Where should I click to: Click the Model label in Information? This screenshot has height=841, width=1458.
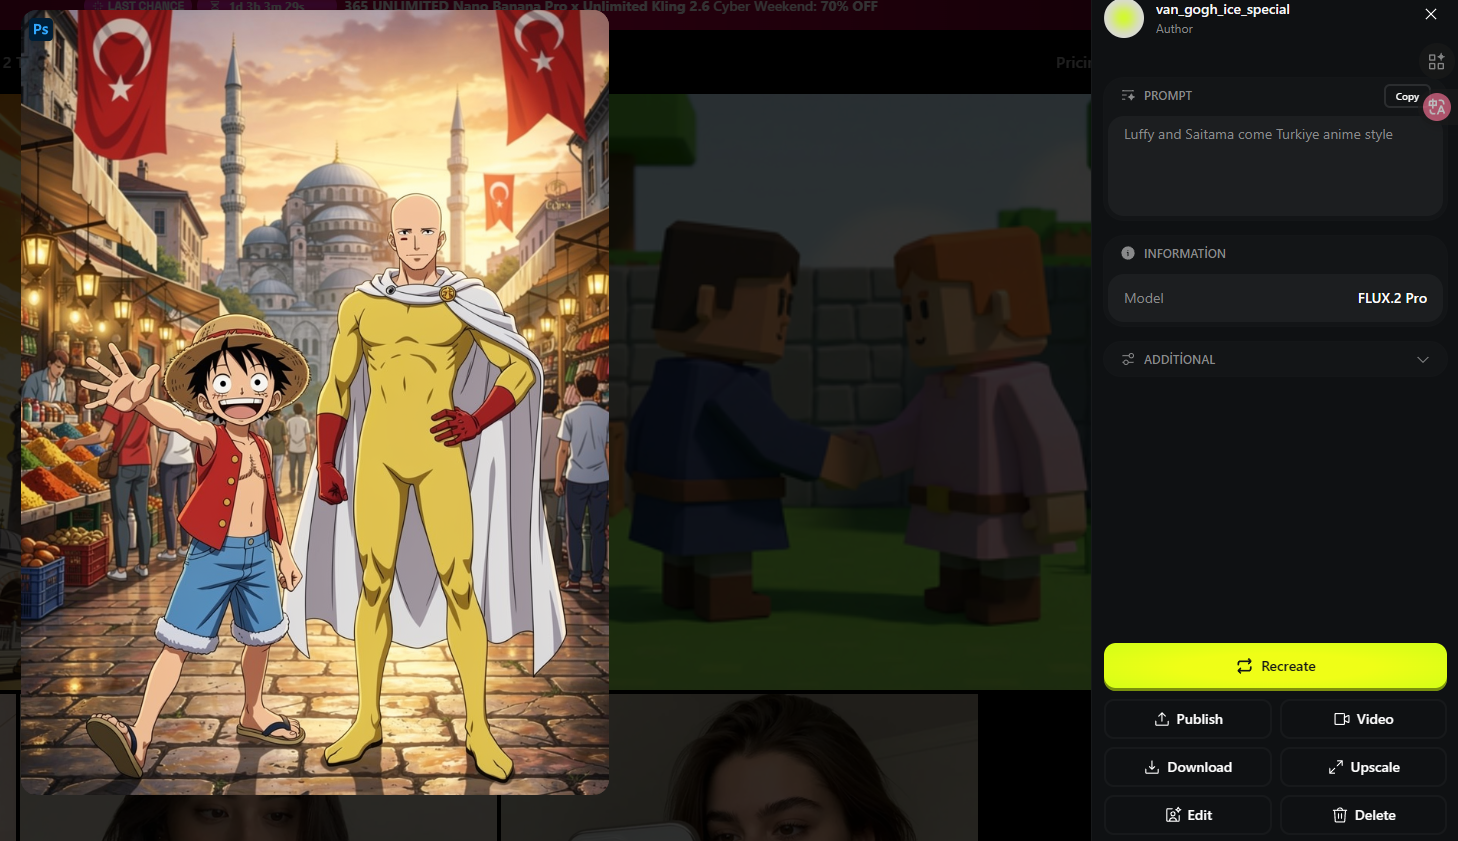tap(1143, 298)
